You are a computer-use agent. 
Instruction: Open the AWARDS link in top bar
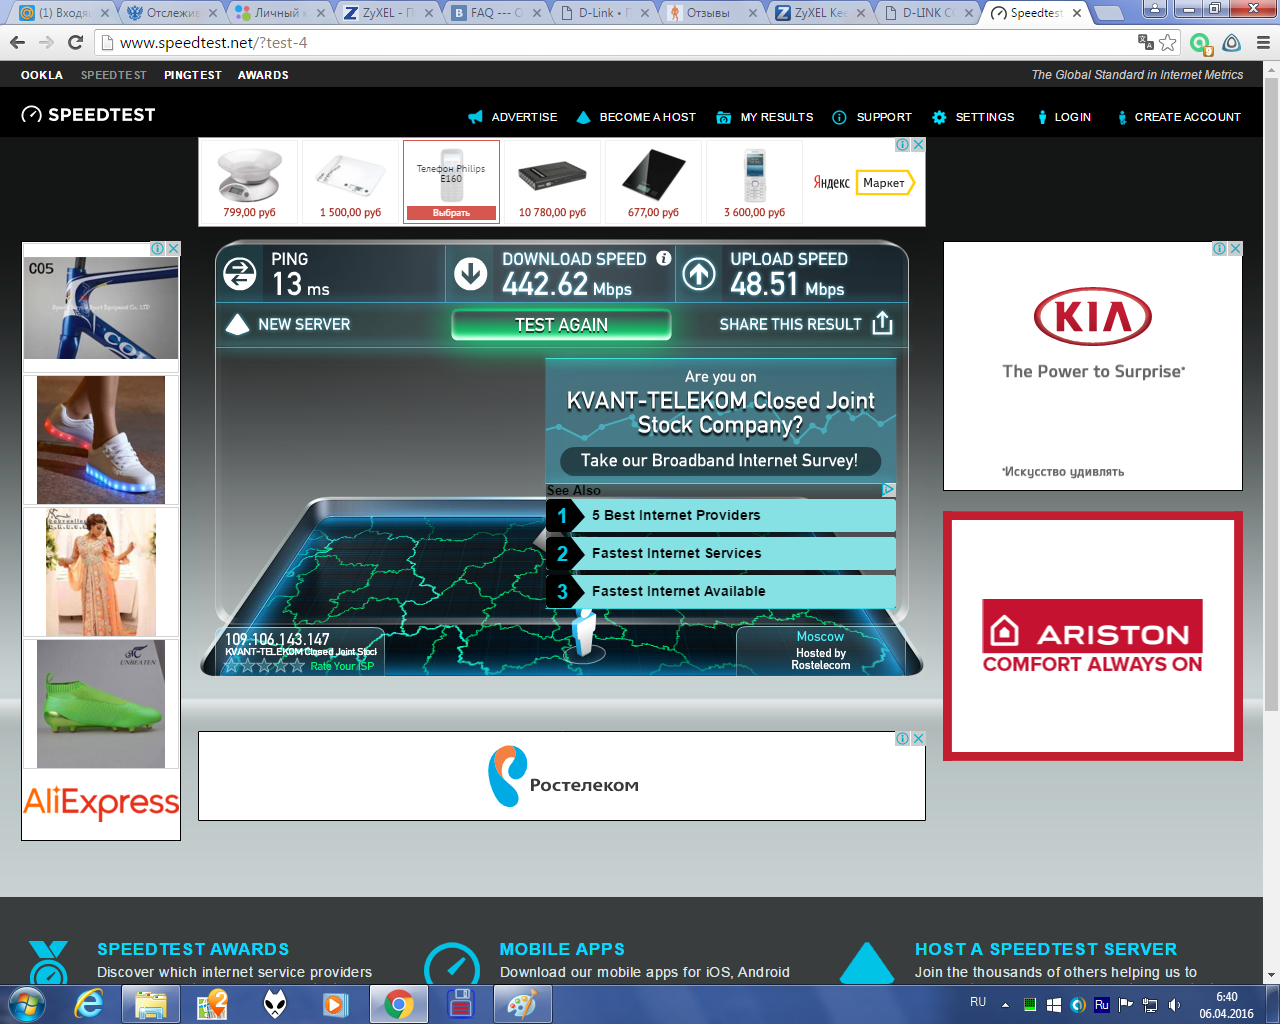(x=263, y=75)
